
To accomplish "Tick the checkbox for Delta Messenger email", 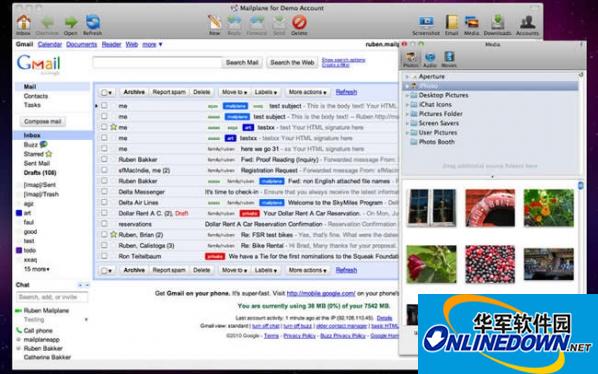I will (x=104, y=191).
